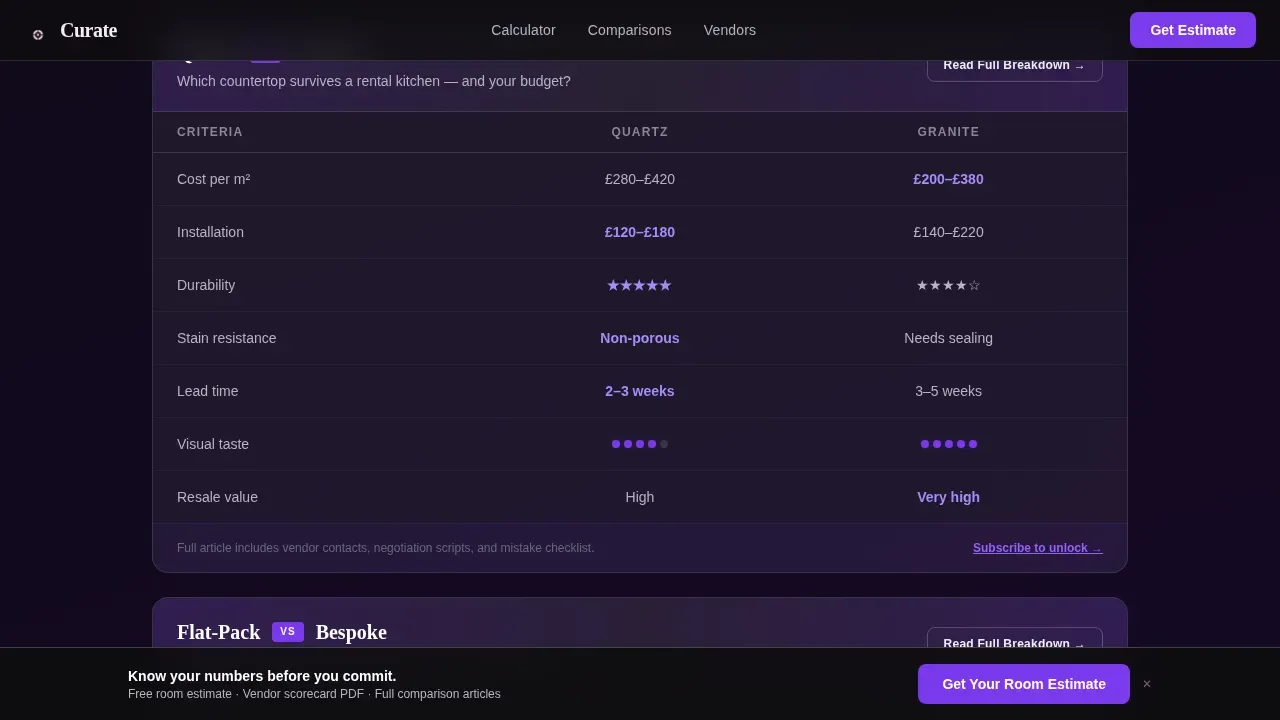This screenshot has width=1280, height=720.
Task: Click Get Your Room Estimate button
Action: (x=1024, y=684)
